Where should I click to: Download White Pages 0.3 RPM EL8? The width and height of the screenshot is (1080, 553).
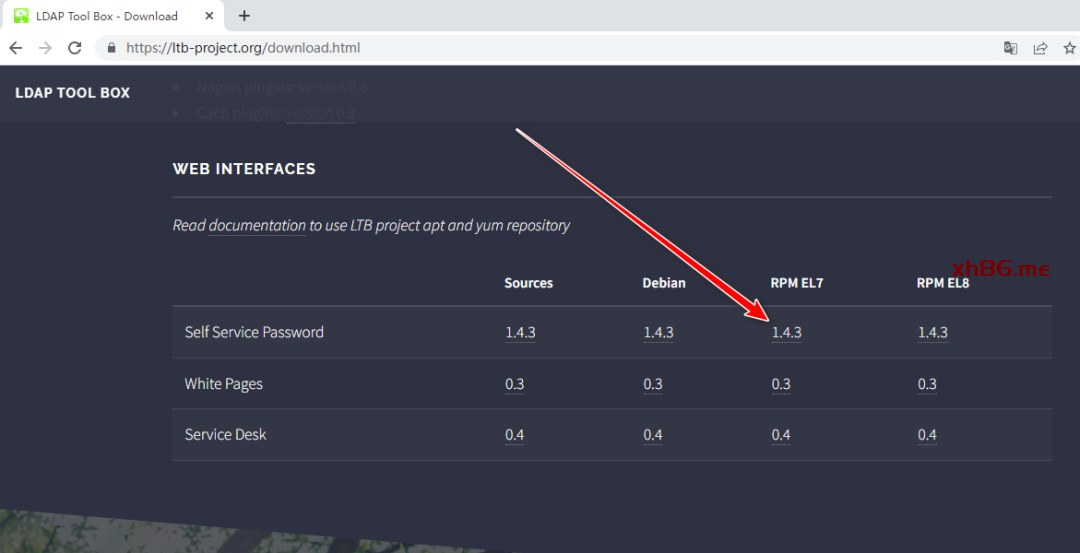click(927, 384)
